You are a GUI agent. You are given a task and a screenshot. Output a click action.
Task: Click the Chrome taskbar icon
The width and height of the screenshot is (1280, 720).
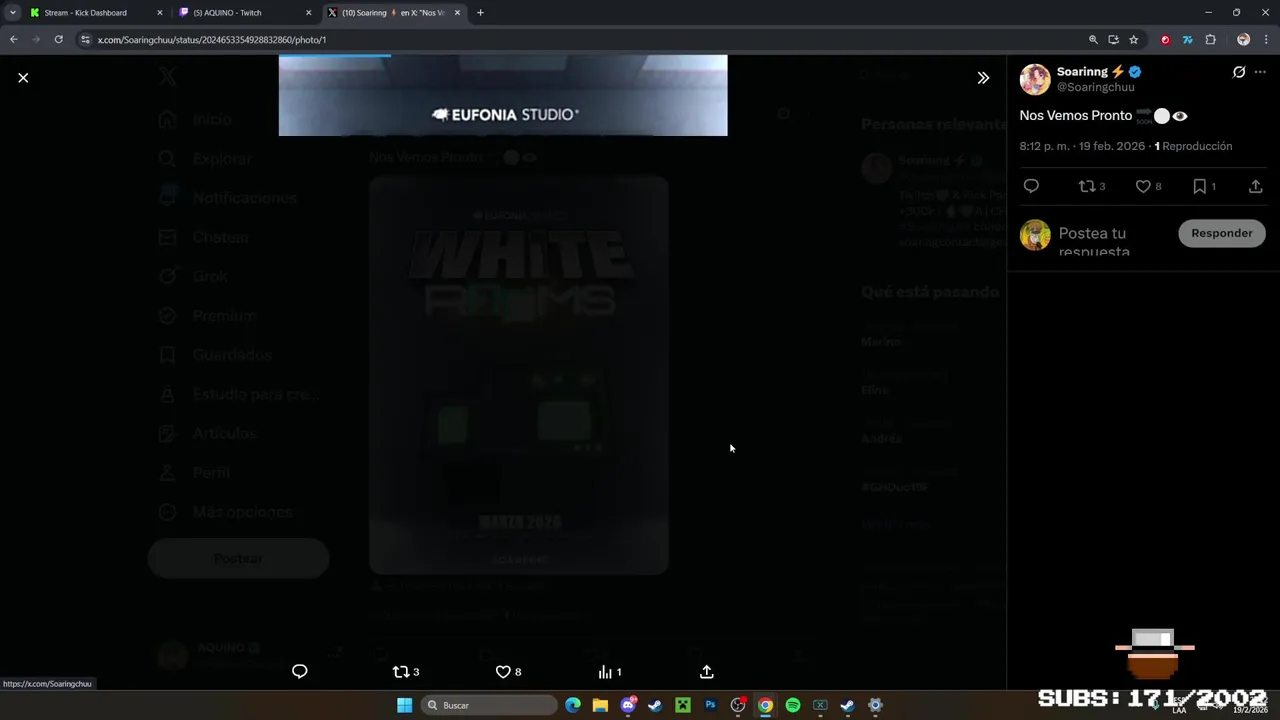(765, 705)
